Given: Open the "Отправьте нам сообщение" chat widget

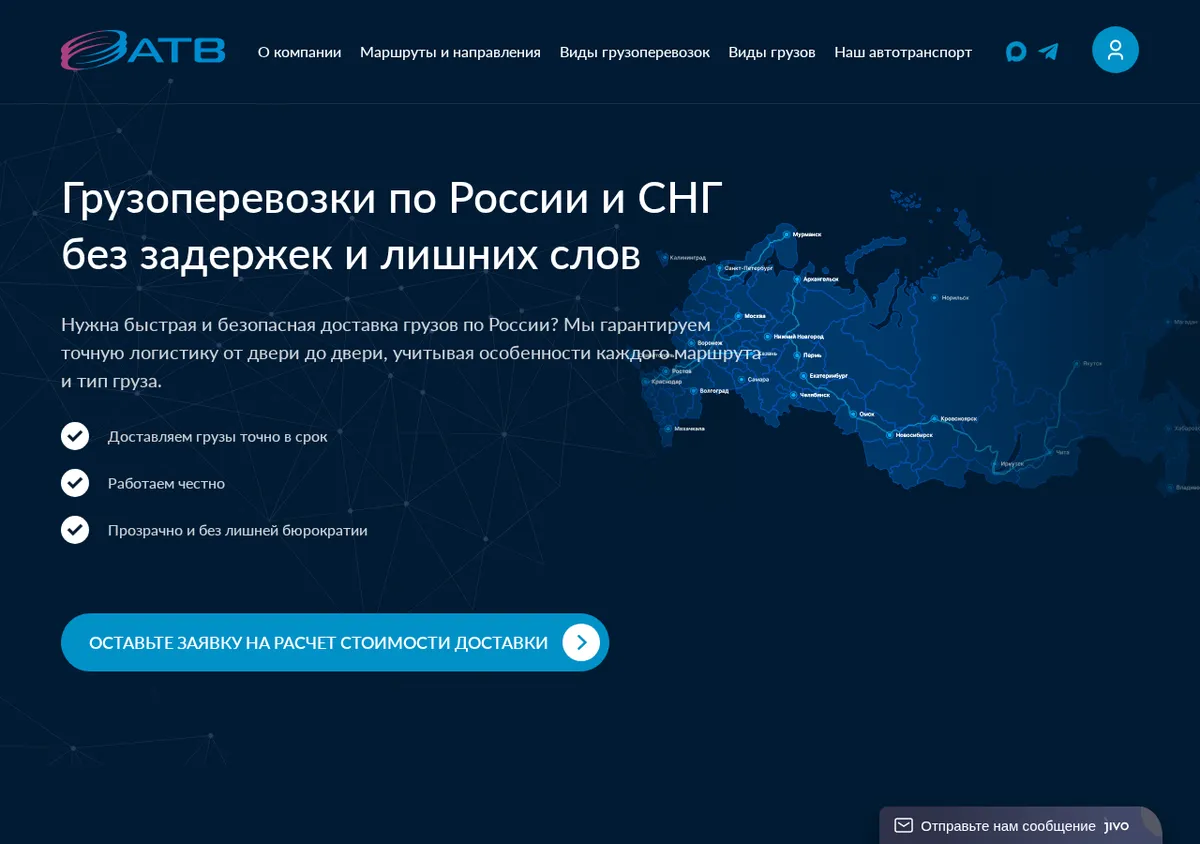Looking at the screenshot, I should [1020, 826].
